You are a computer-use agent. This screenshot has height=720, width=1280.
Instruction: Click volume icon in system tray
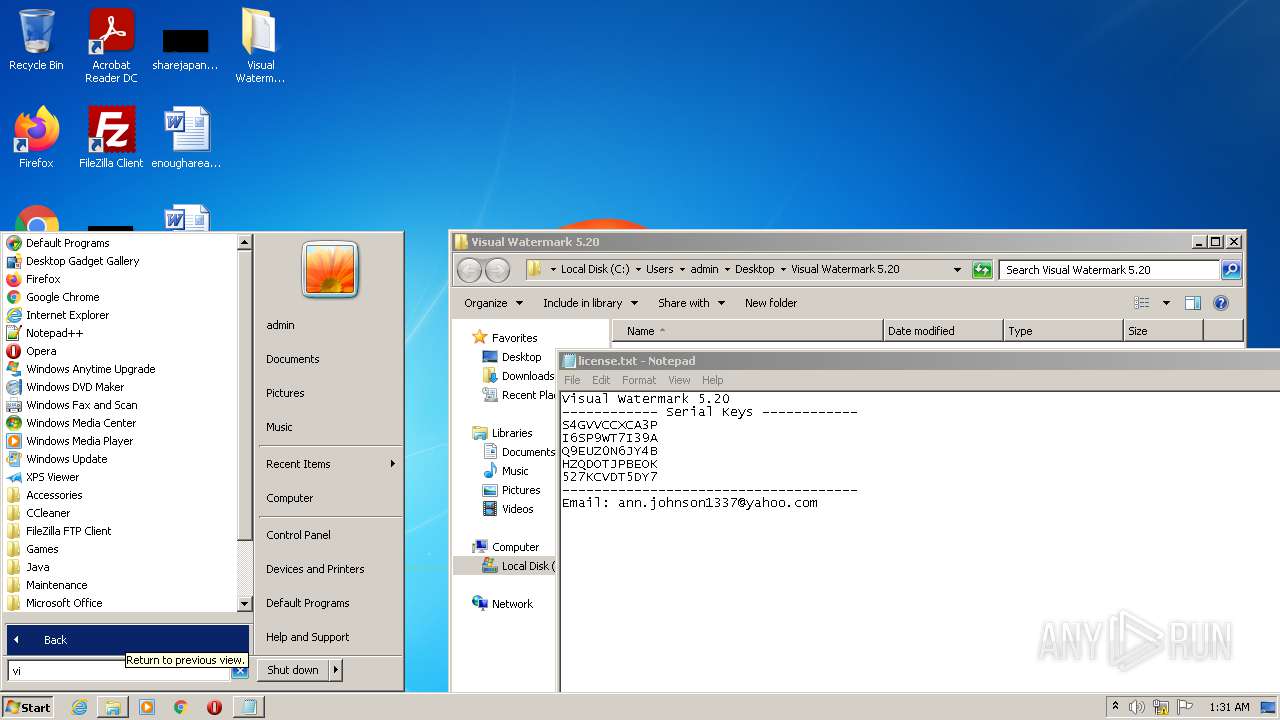pos(1136,707)
